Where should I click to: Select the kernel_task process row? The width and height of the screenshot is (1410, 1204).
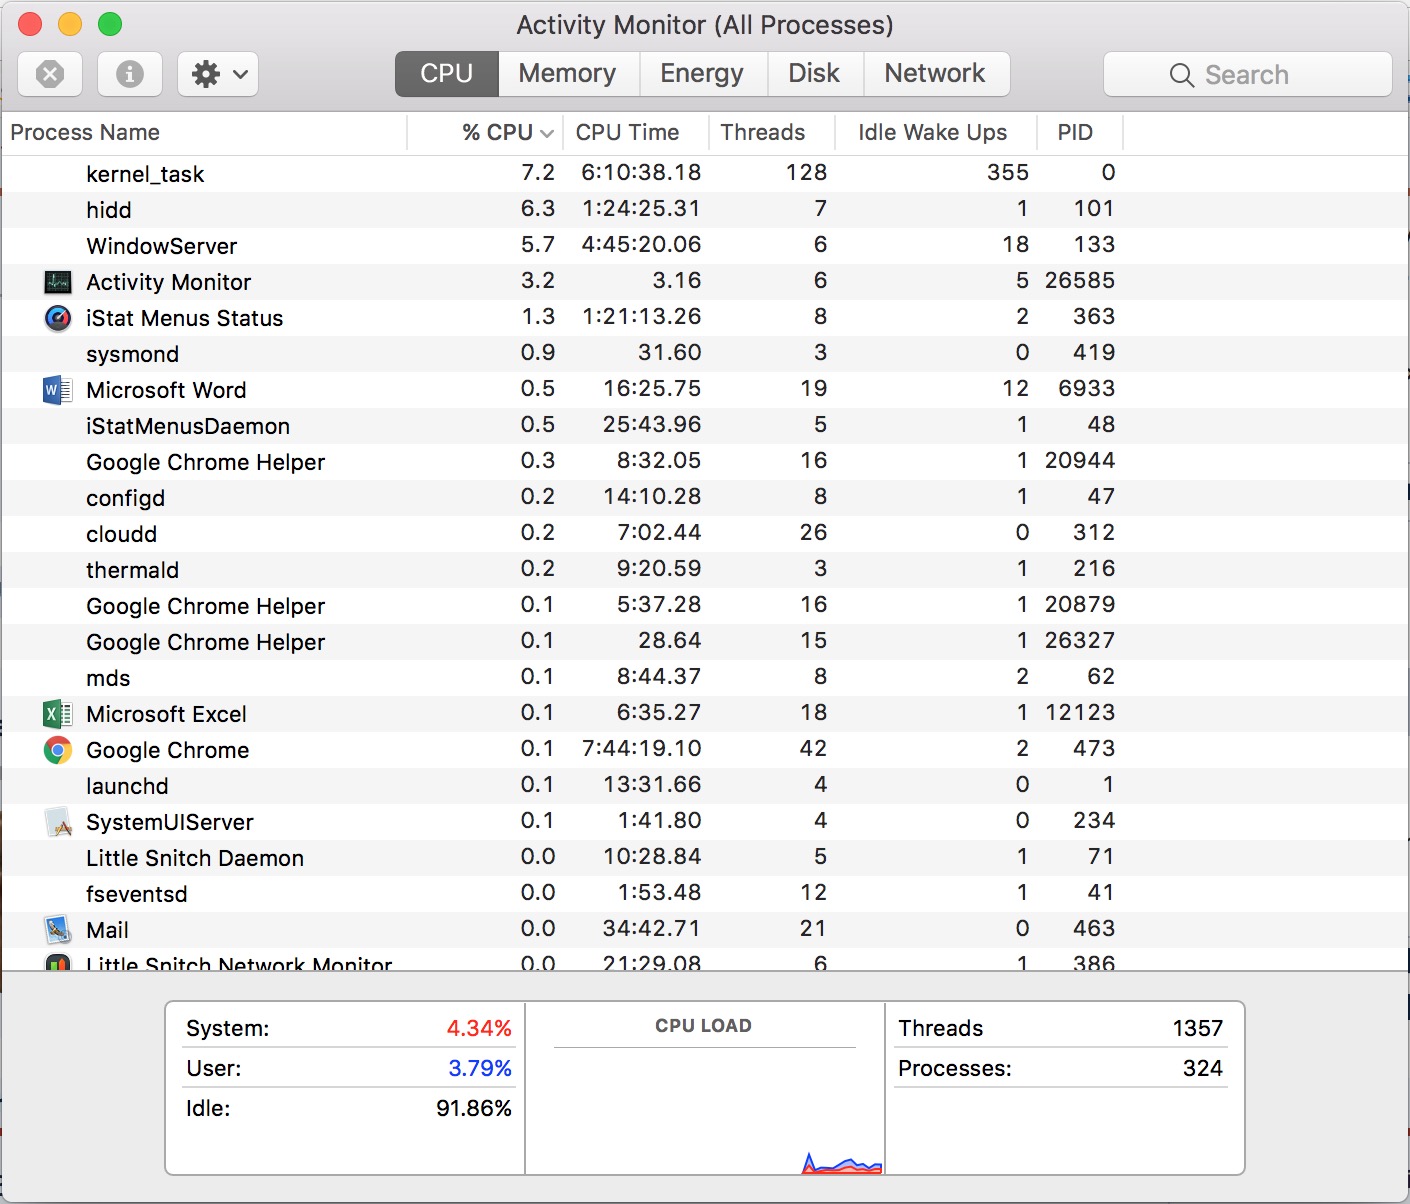705,174
